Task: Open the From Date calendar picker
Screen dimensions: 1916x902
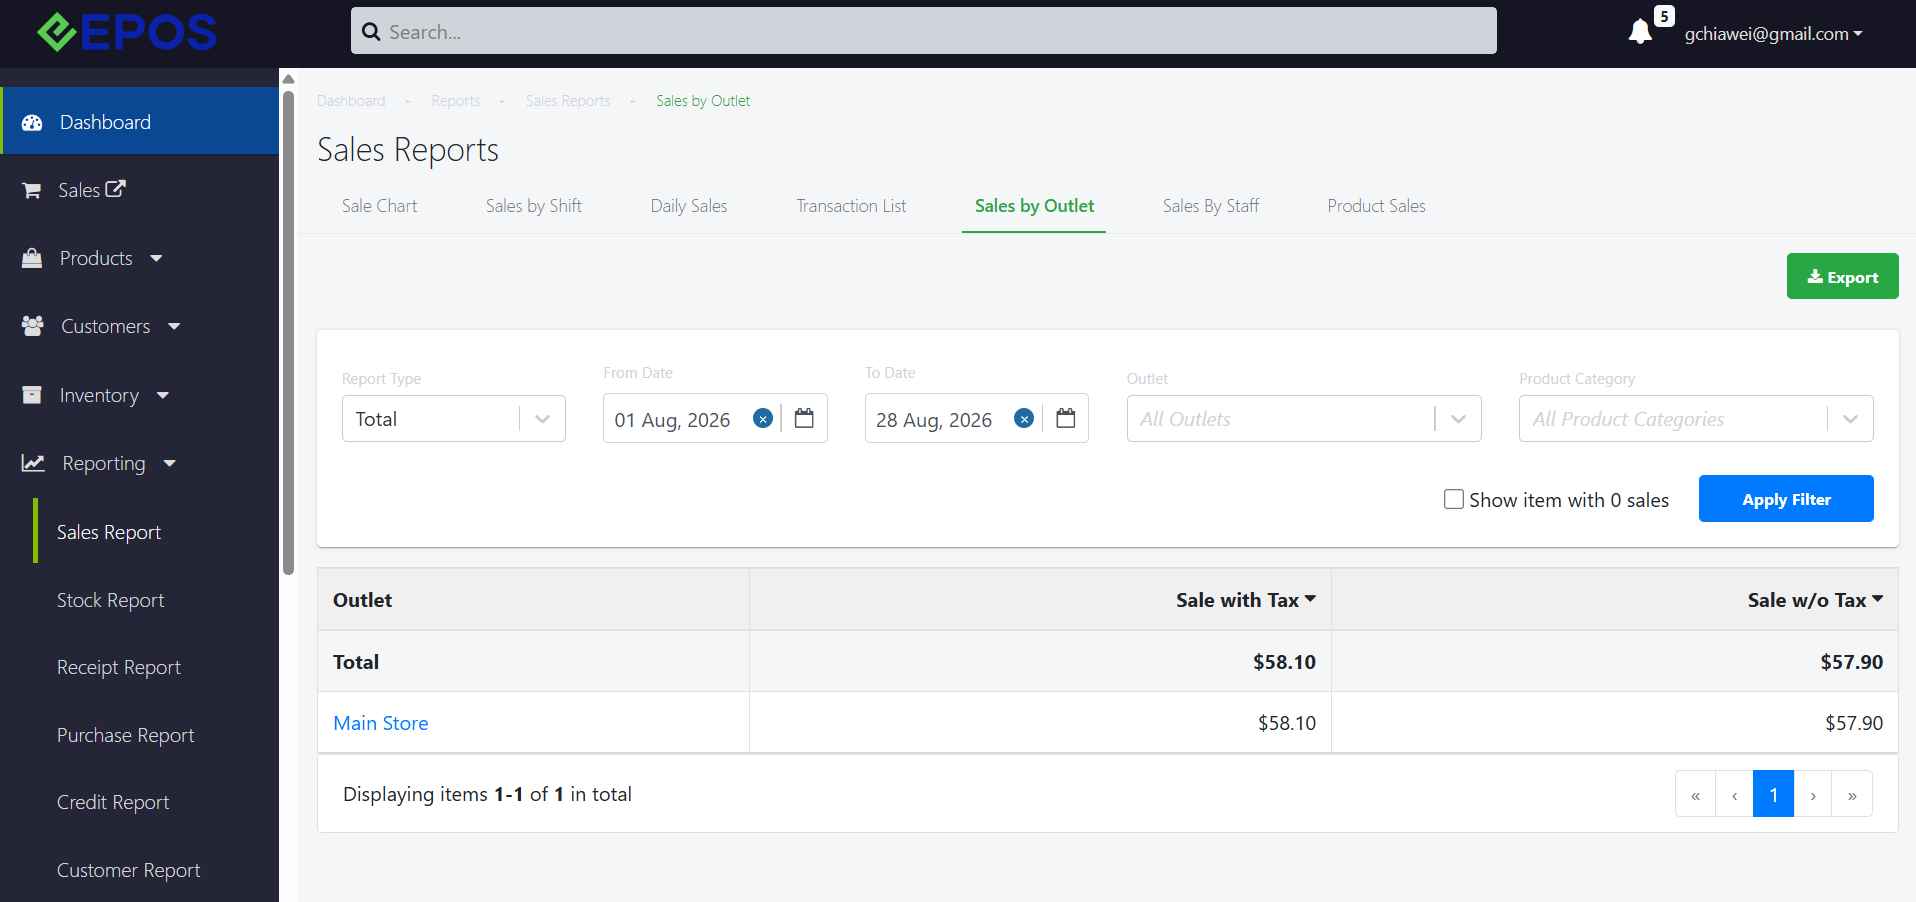Action: 804,418
